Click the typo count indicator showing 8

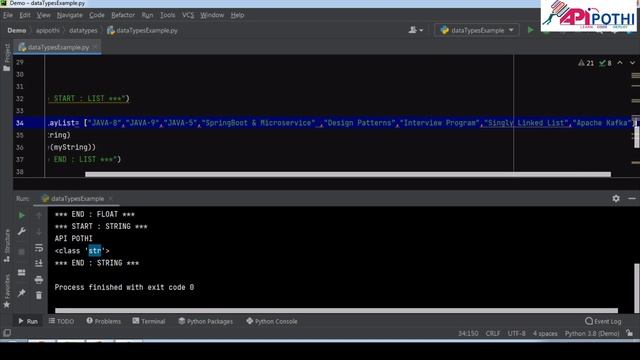pyautogui.click(x=605, y=63)
